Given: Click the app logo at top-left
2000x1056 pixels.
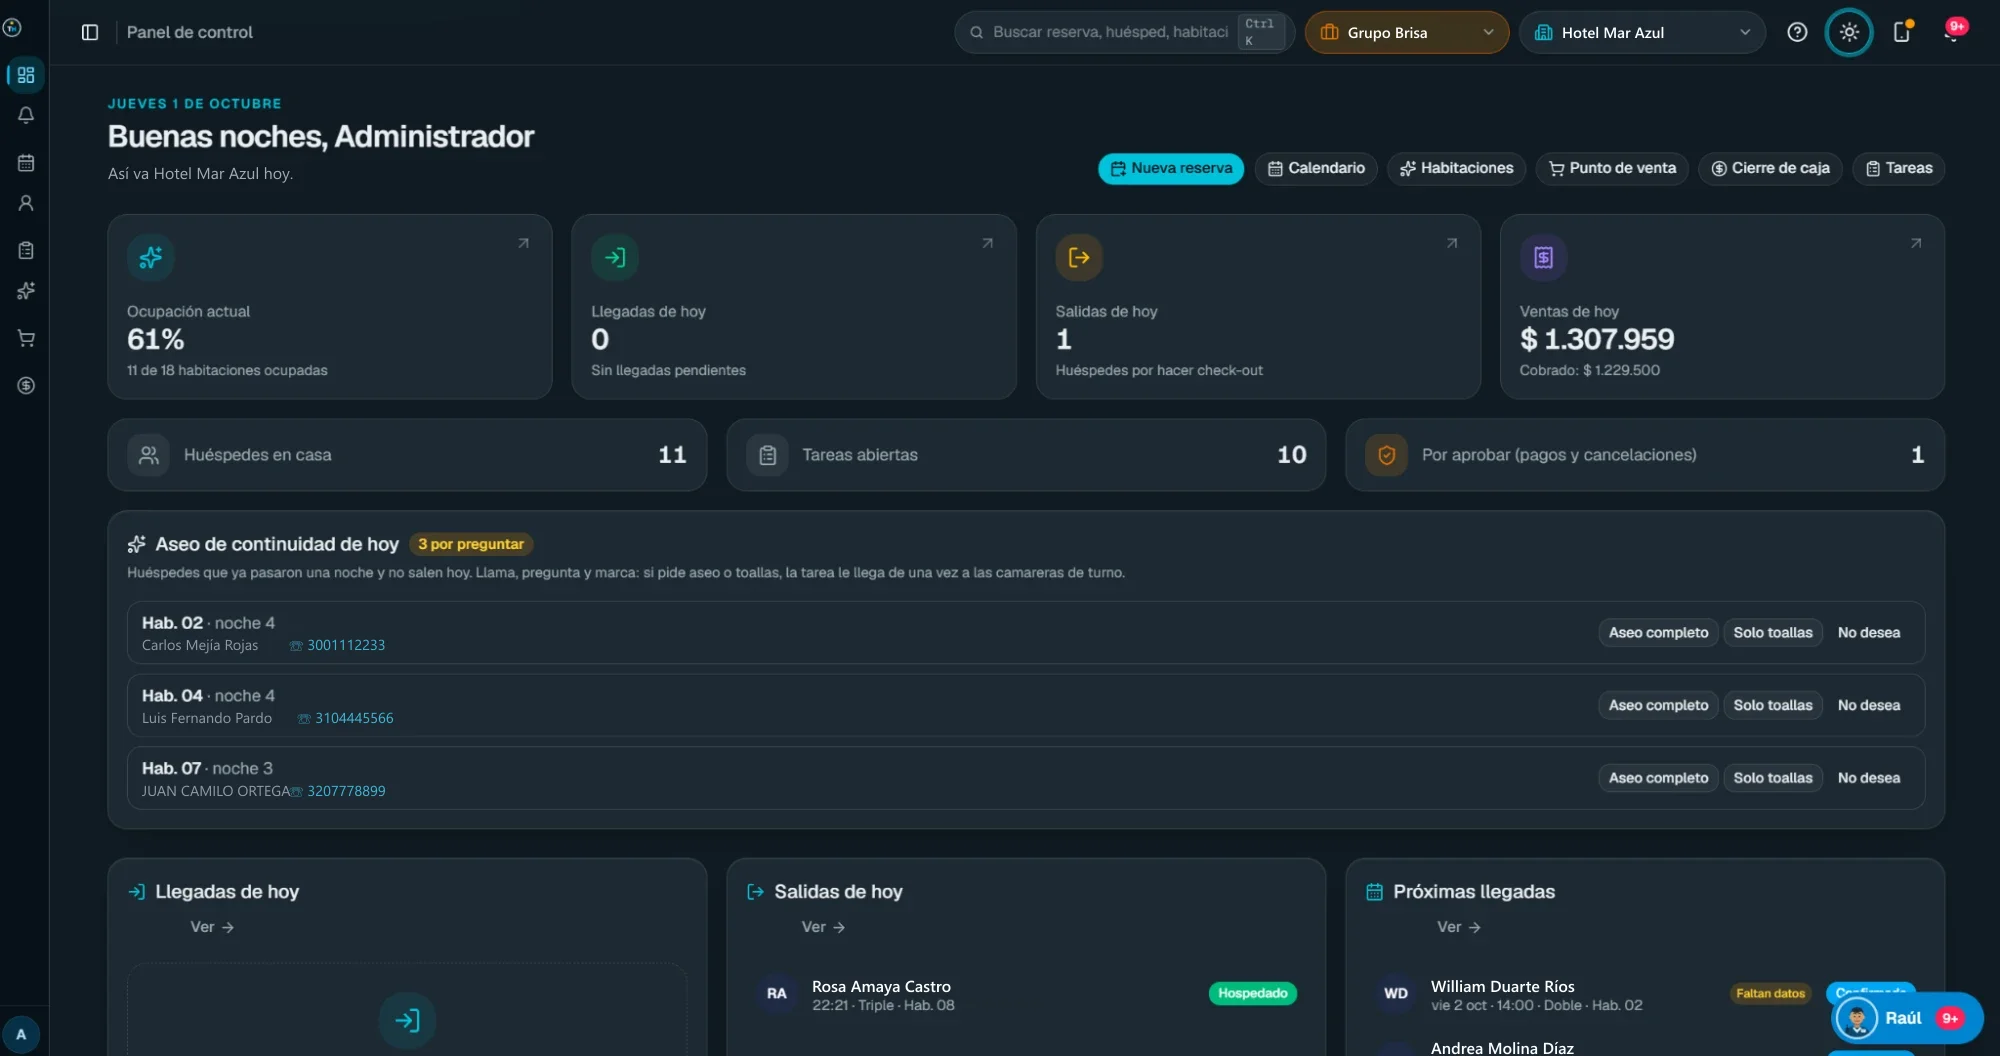Looking at the screenshot, I should coord(12,27).
